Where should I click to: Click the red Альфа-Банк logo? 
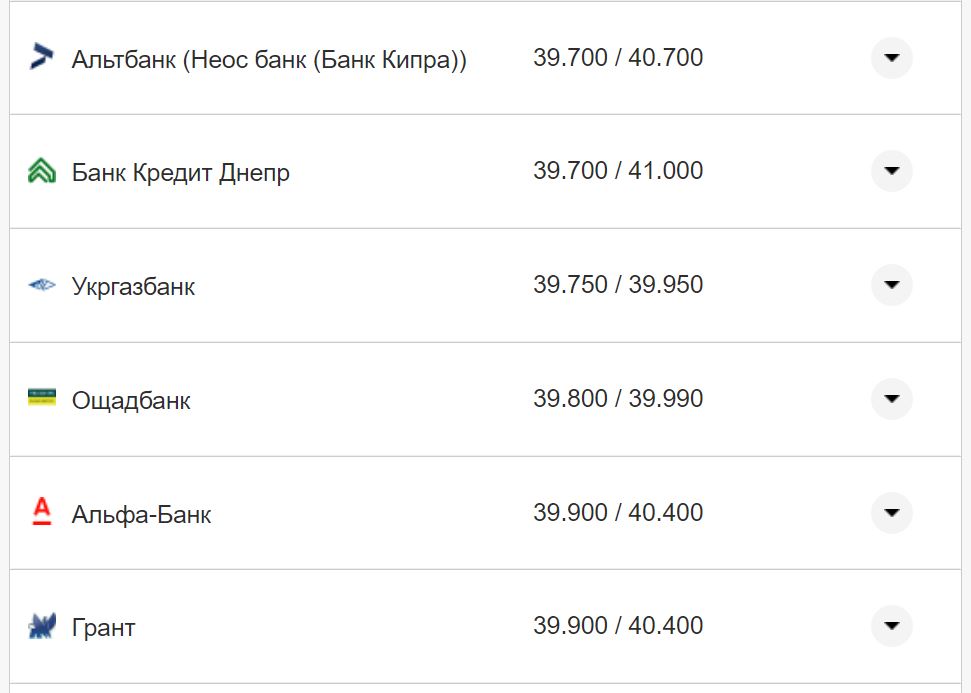click(42, 513)
